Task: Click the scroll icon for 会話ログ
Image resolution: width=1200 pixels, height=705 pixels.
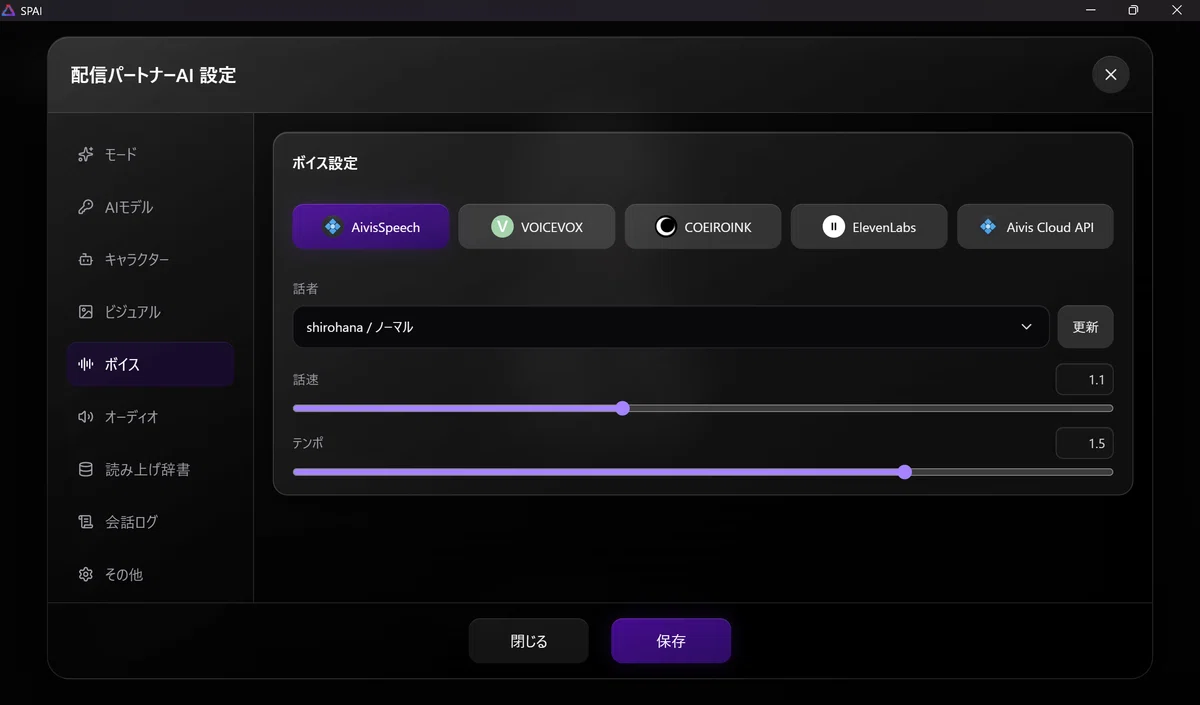Action: (86, 522)
